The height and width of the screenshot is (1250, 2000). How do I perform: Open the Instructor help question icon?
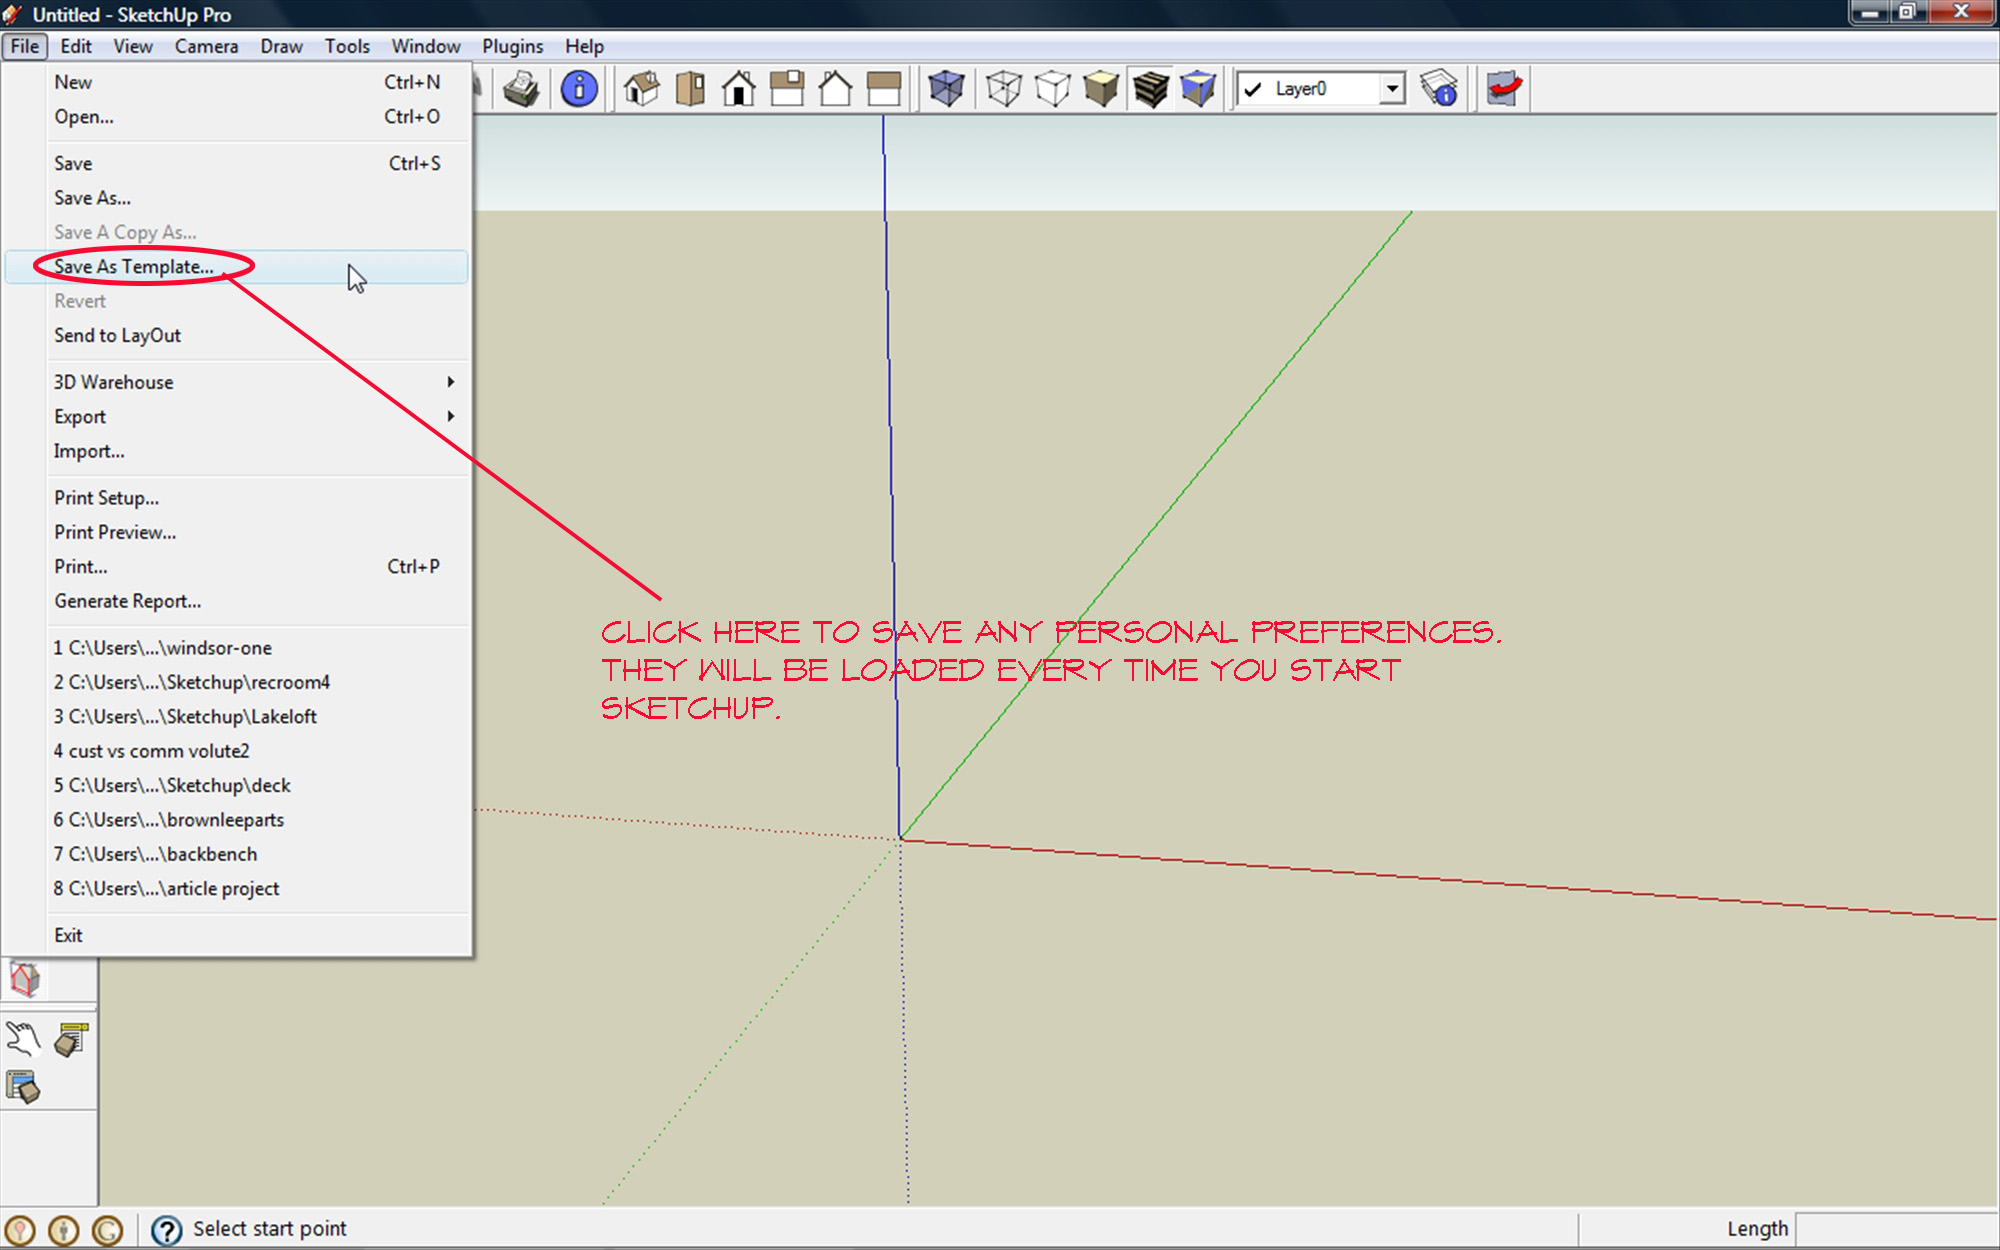pyautogui.click(x=166, y=1229)
